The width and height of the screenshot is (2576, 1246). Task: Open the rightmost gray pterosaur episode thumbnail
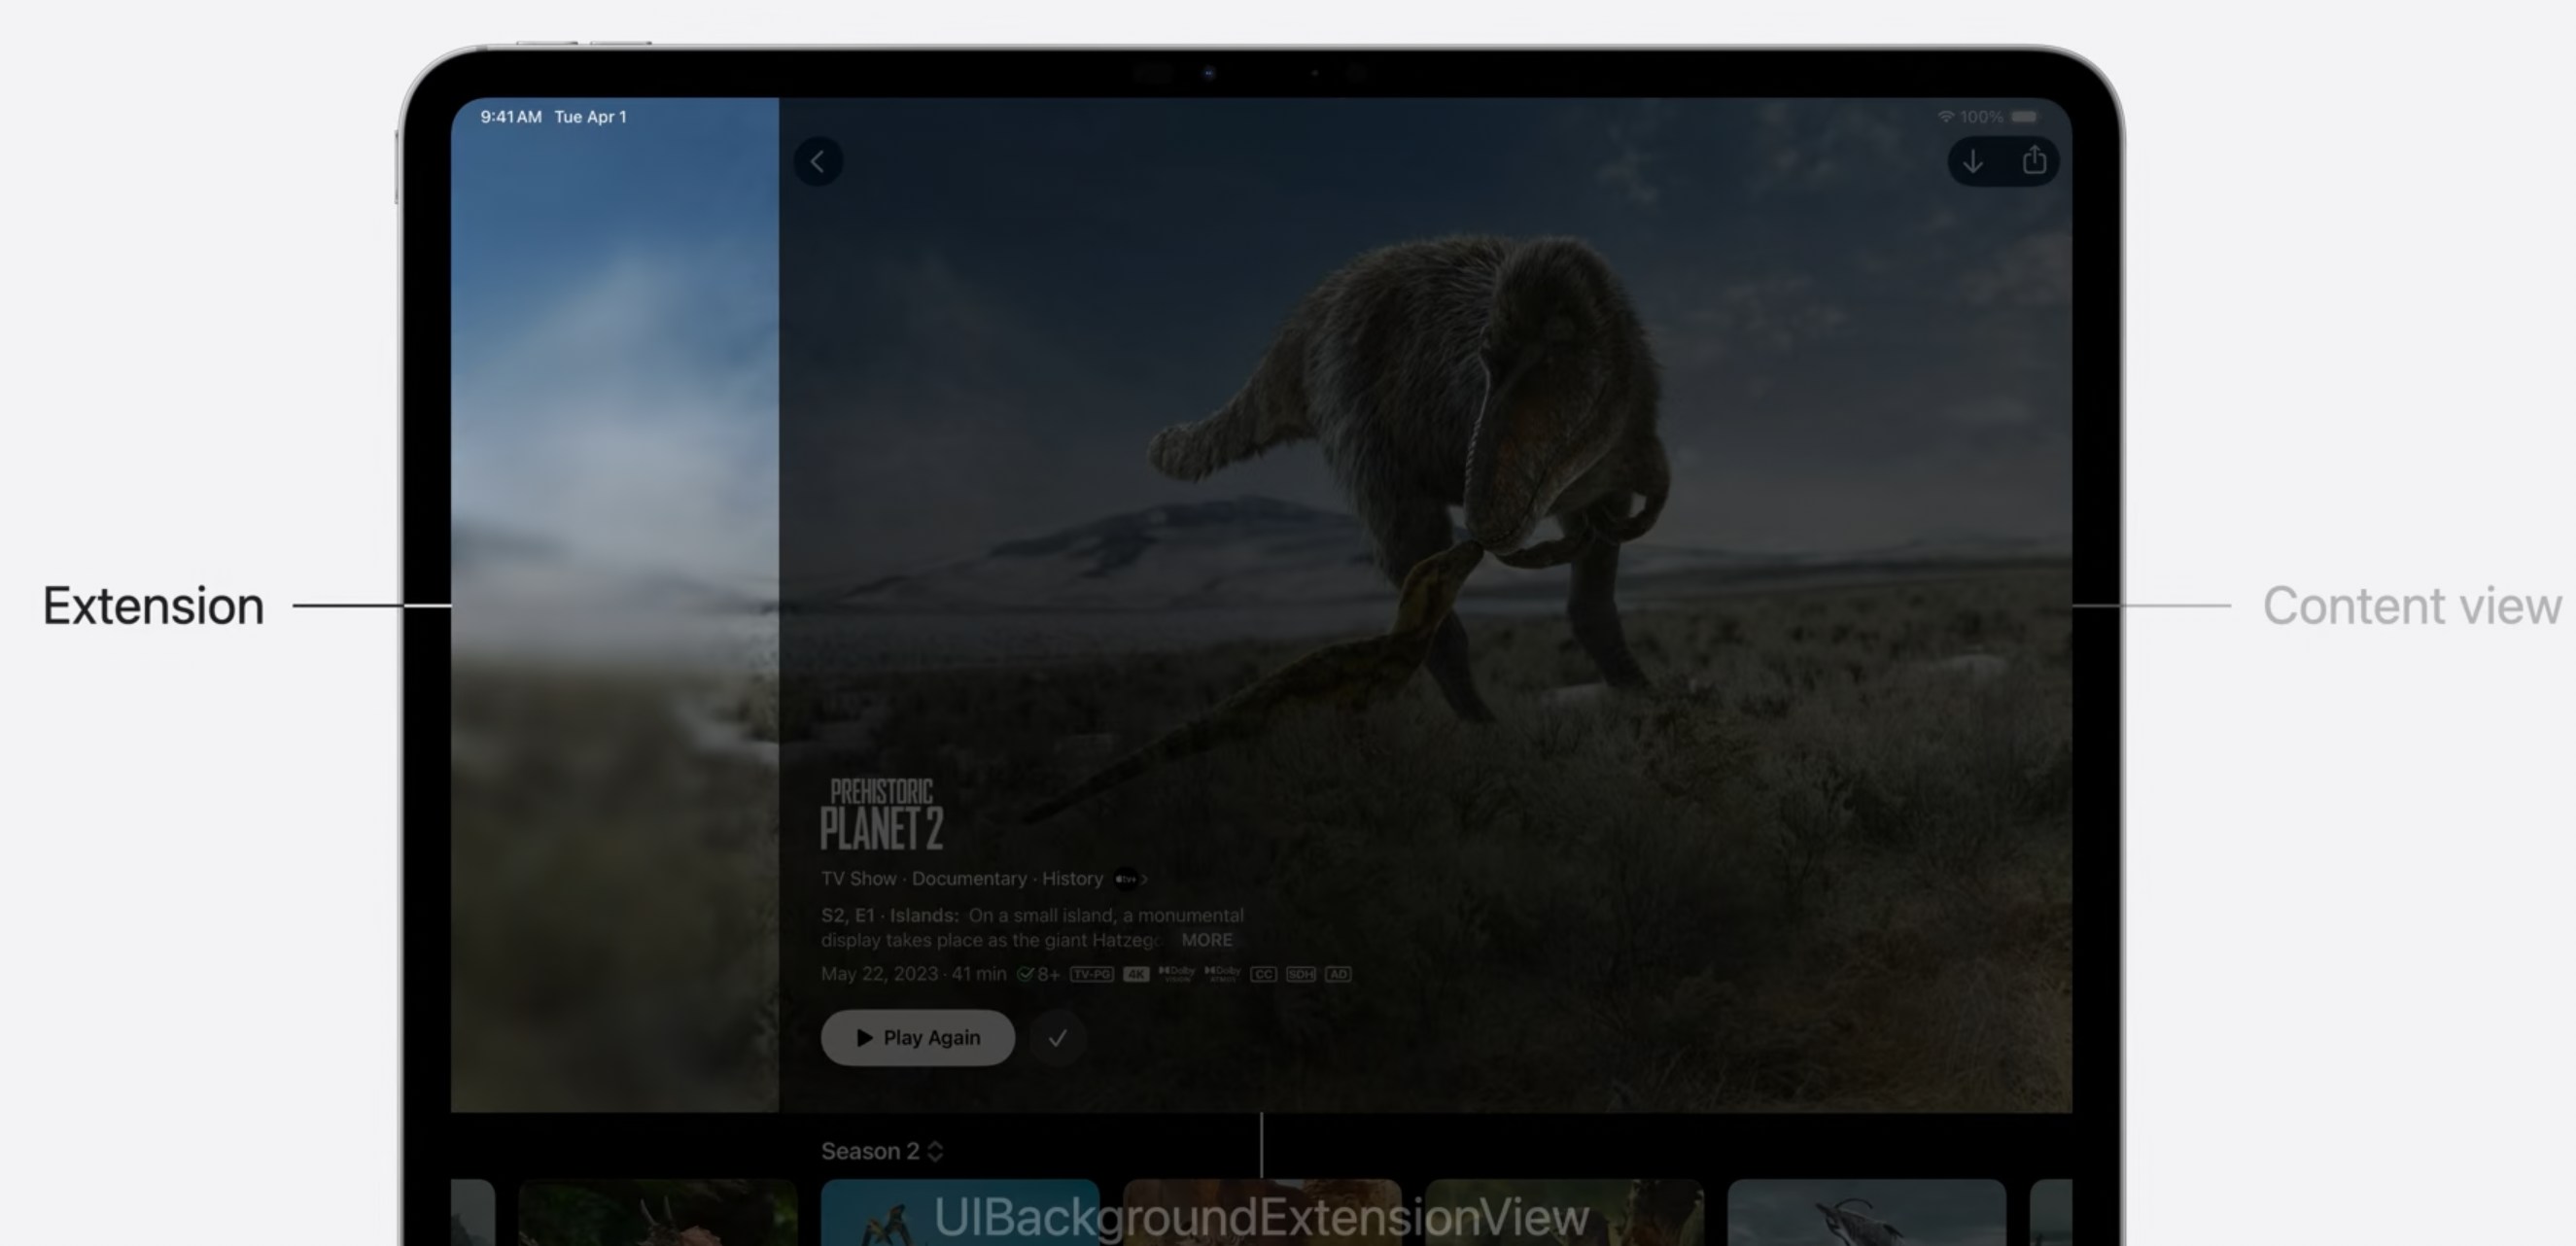coord(1866,1215)
